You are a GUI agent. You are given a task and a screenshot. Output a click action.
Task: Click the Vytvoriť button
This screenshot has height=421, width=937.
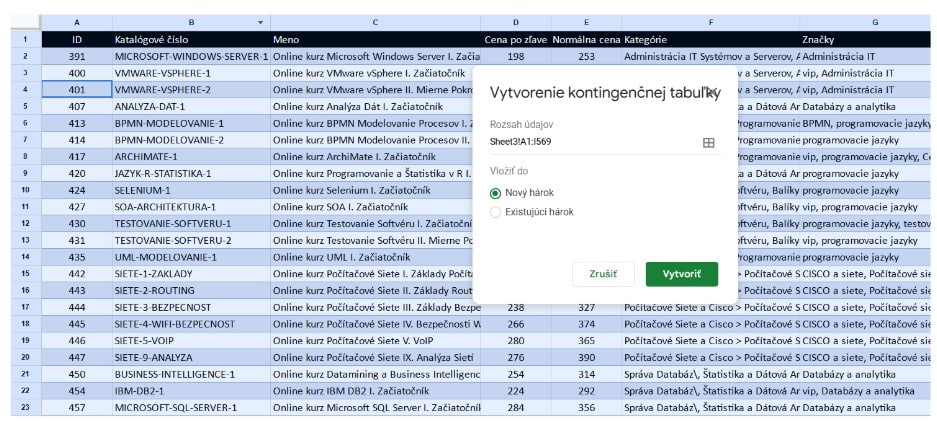coord(682,274)
